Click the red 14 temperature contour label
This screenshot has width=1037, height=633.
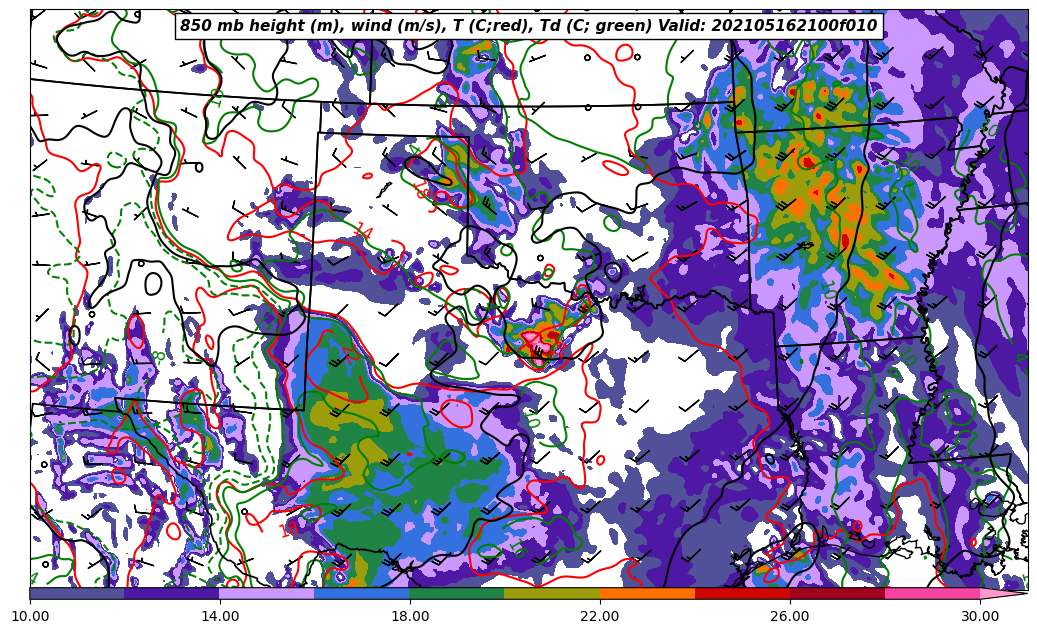click(x=361, y=231)
